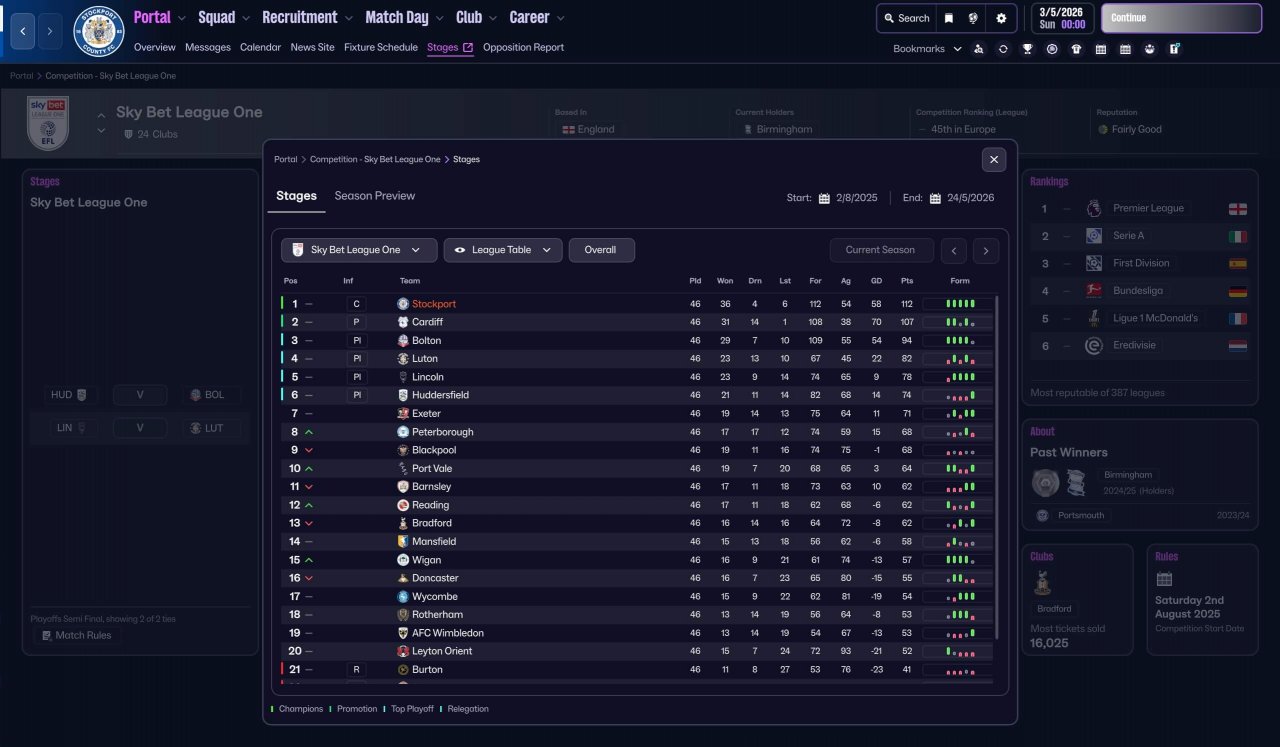Click the Luton club badge in the table
The image size is (1280, 747).
click(x=403, y=358)
